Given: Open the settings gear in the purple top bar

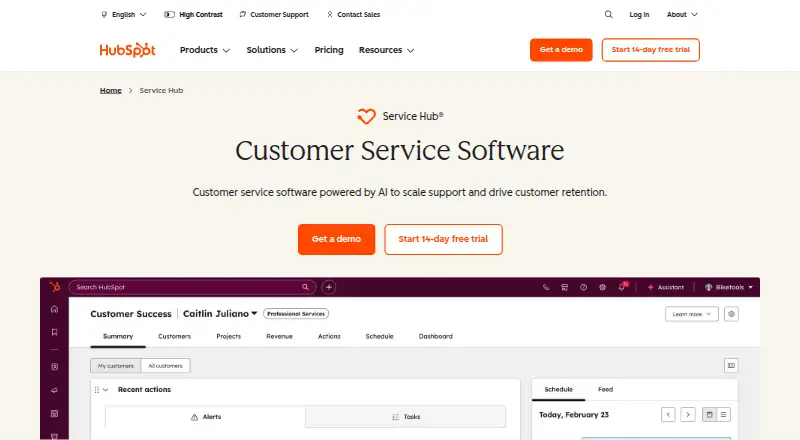Looking at the screenshot, I should (x=602, y=287).
